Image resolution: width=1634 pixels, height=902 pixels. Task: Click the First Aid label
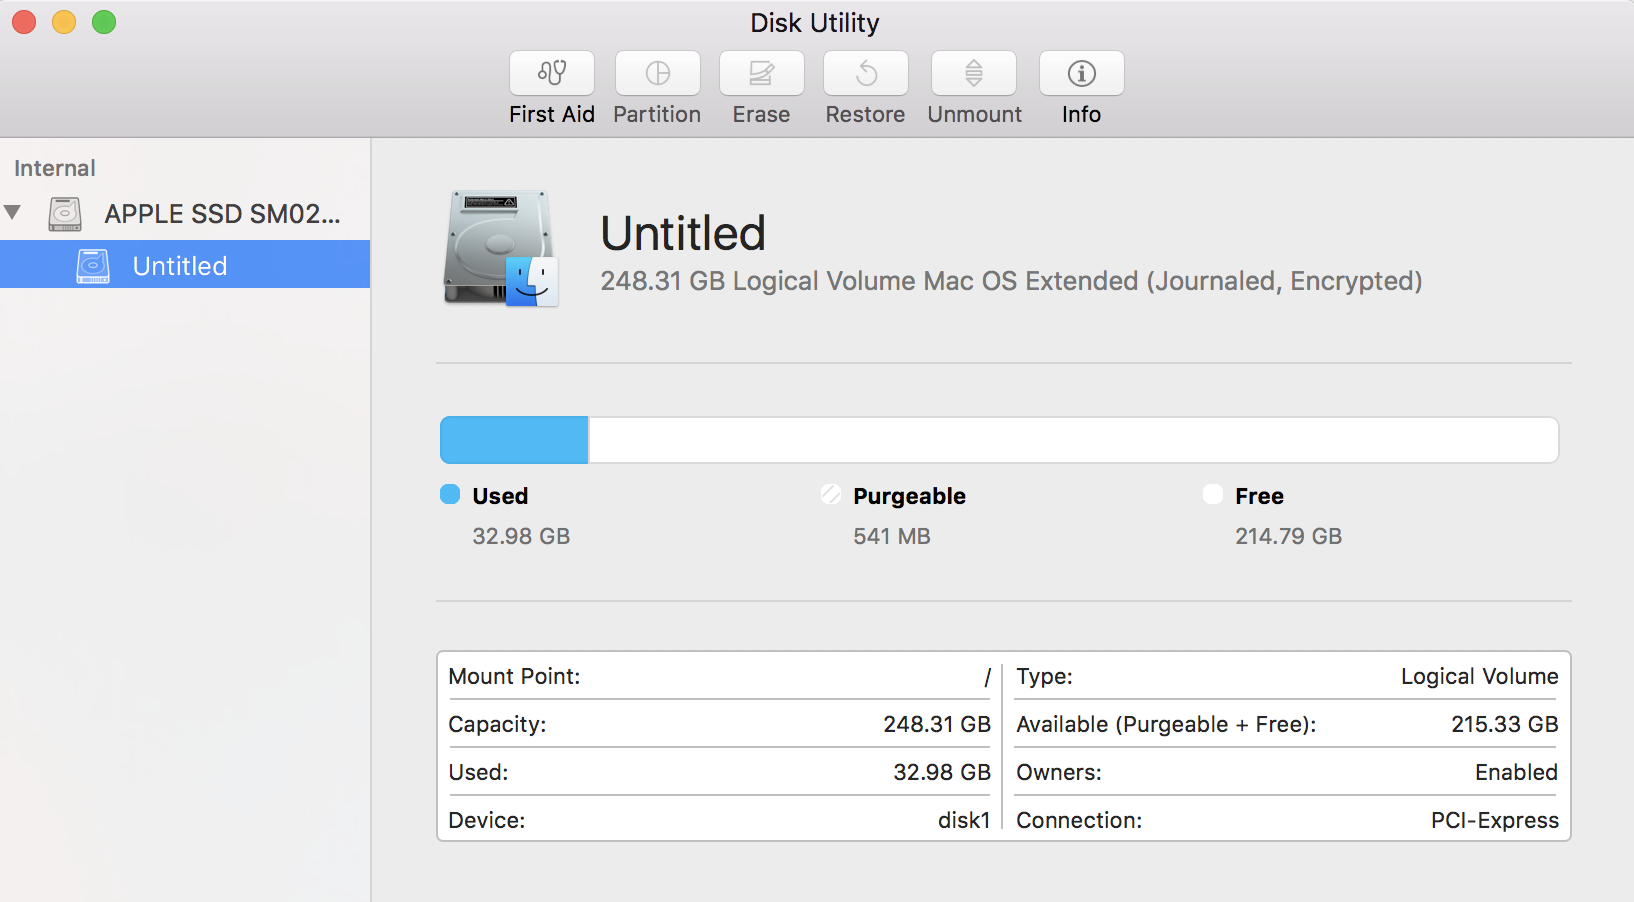point(552,114)
